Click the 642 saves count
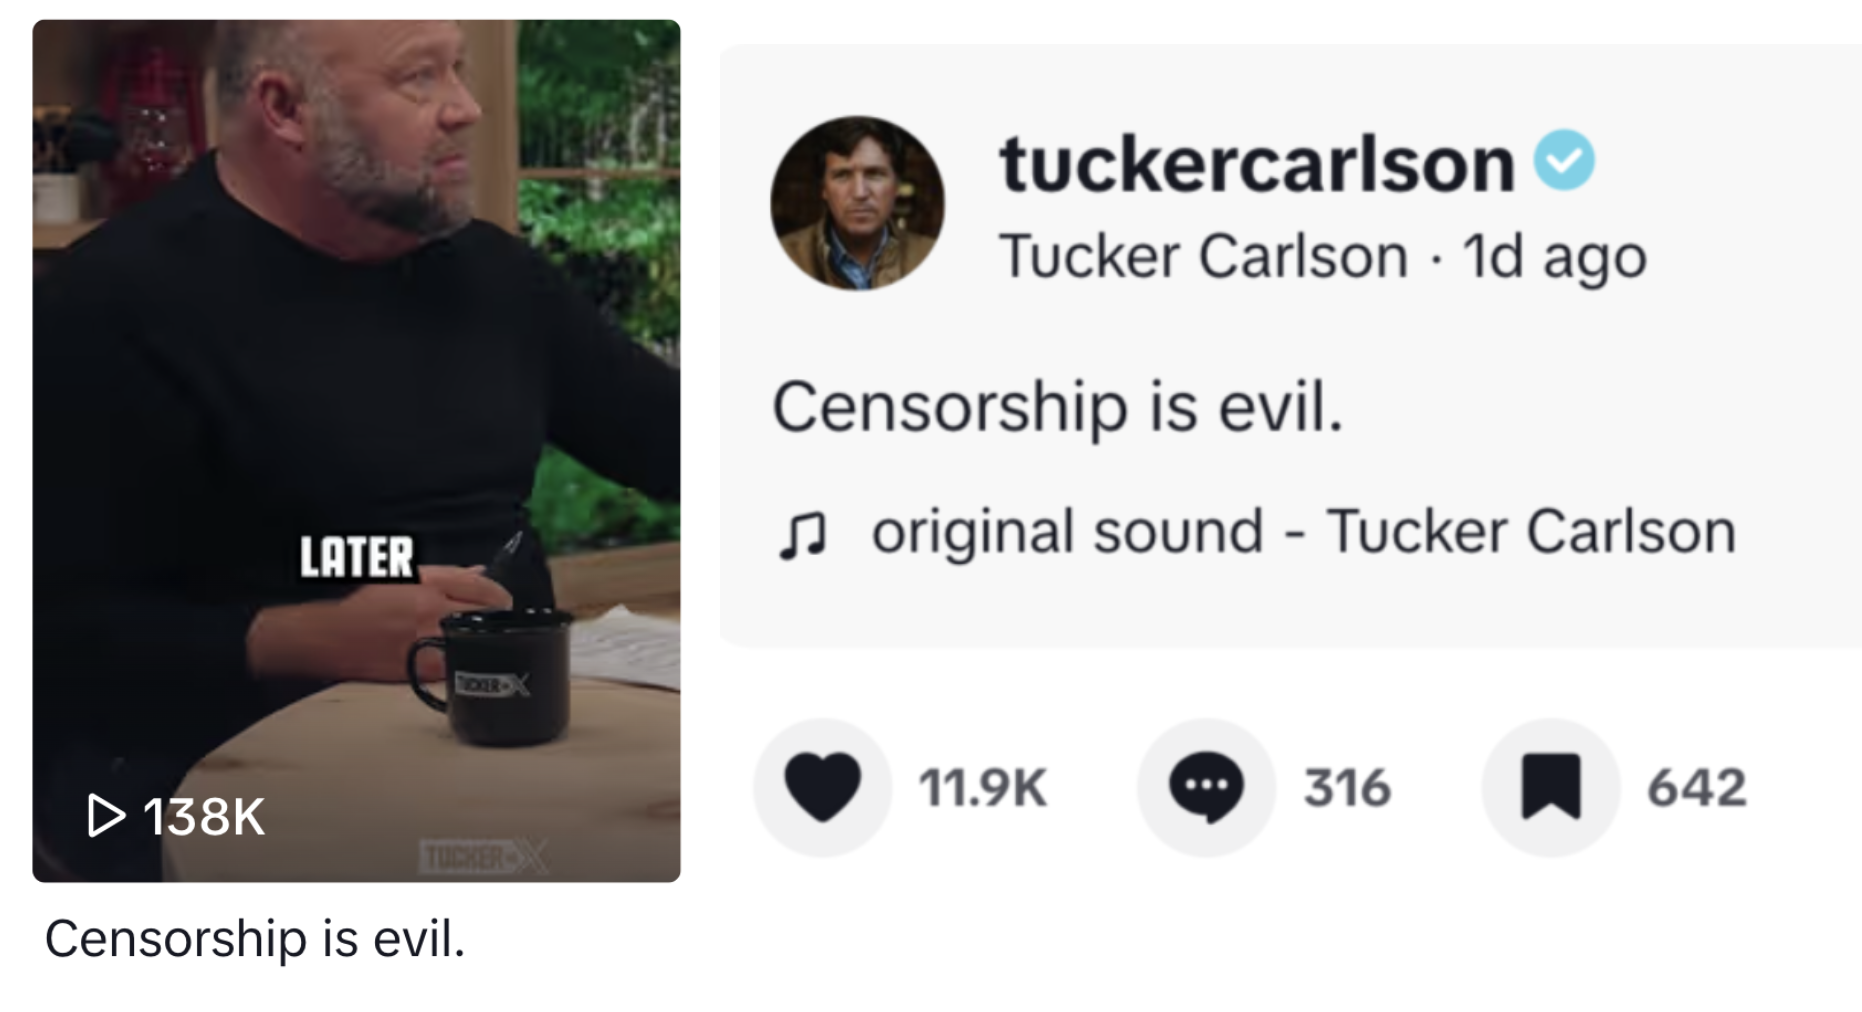The height and width of the screenshot is (1012, 1862). tap(1696, 788)
